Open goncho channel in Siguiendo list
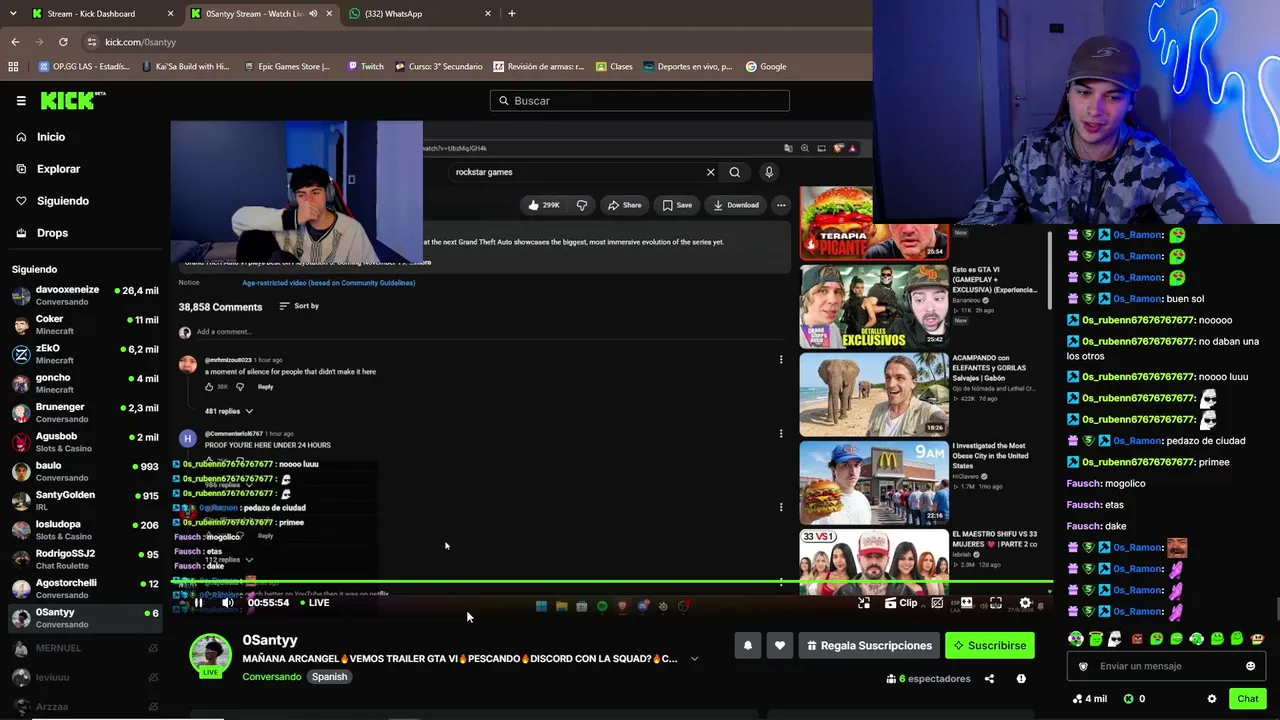 (x=85, y=383)
